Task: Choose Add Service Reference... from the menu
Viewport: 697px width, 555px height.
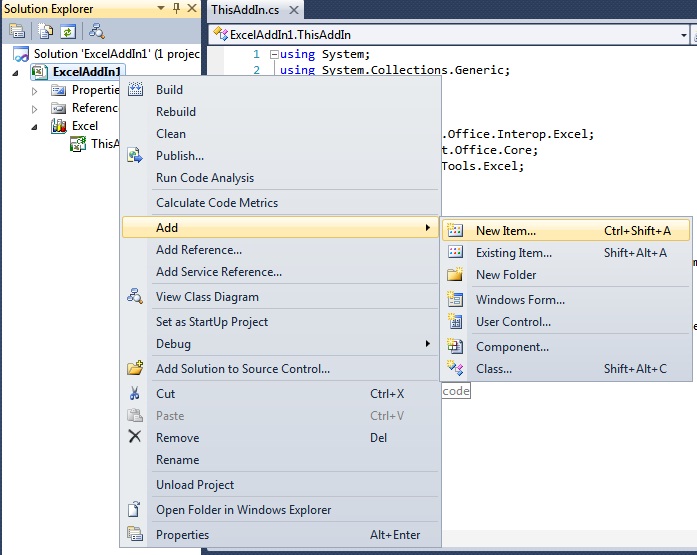Action: tap(280, 272)
